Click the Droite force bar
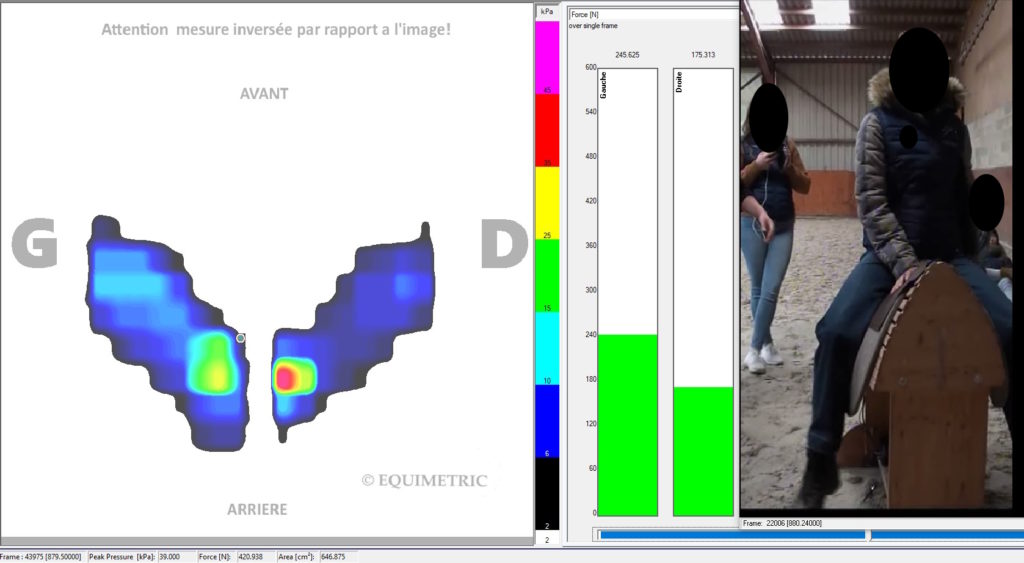This screenshot has width=1024, height=563. [703, 450]
